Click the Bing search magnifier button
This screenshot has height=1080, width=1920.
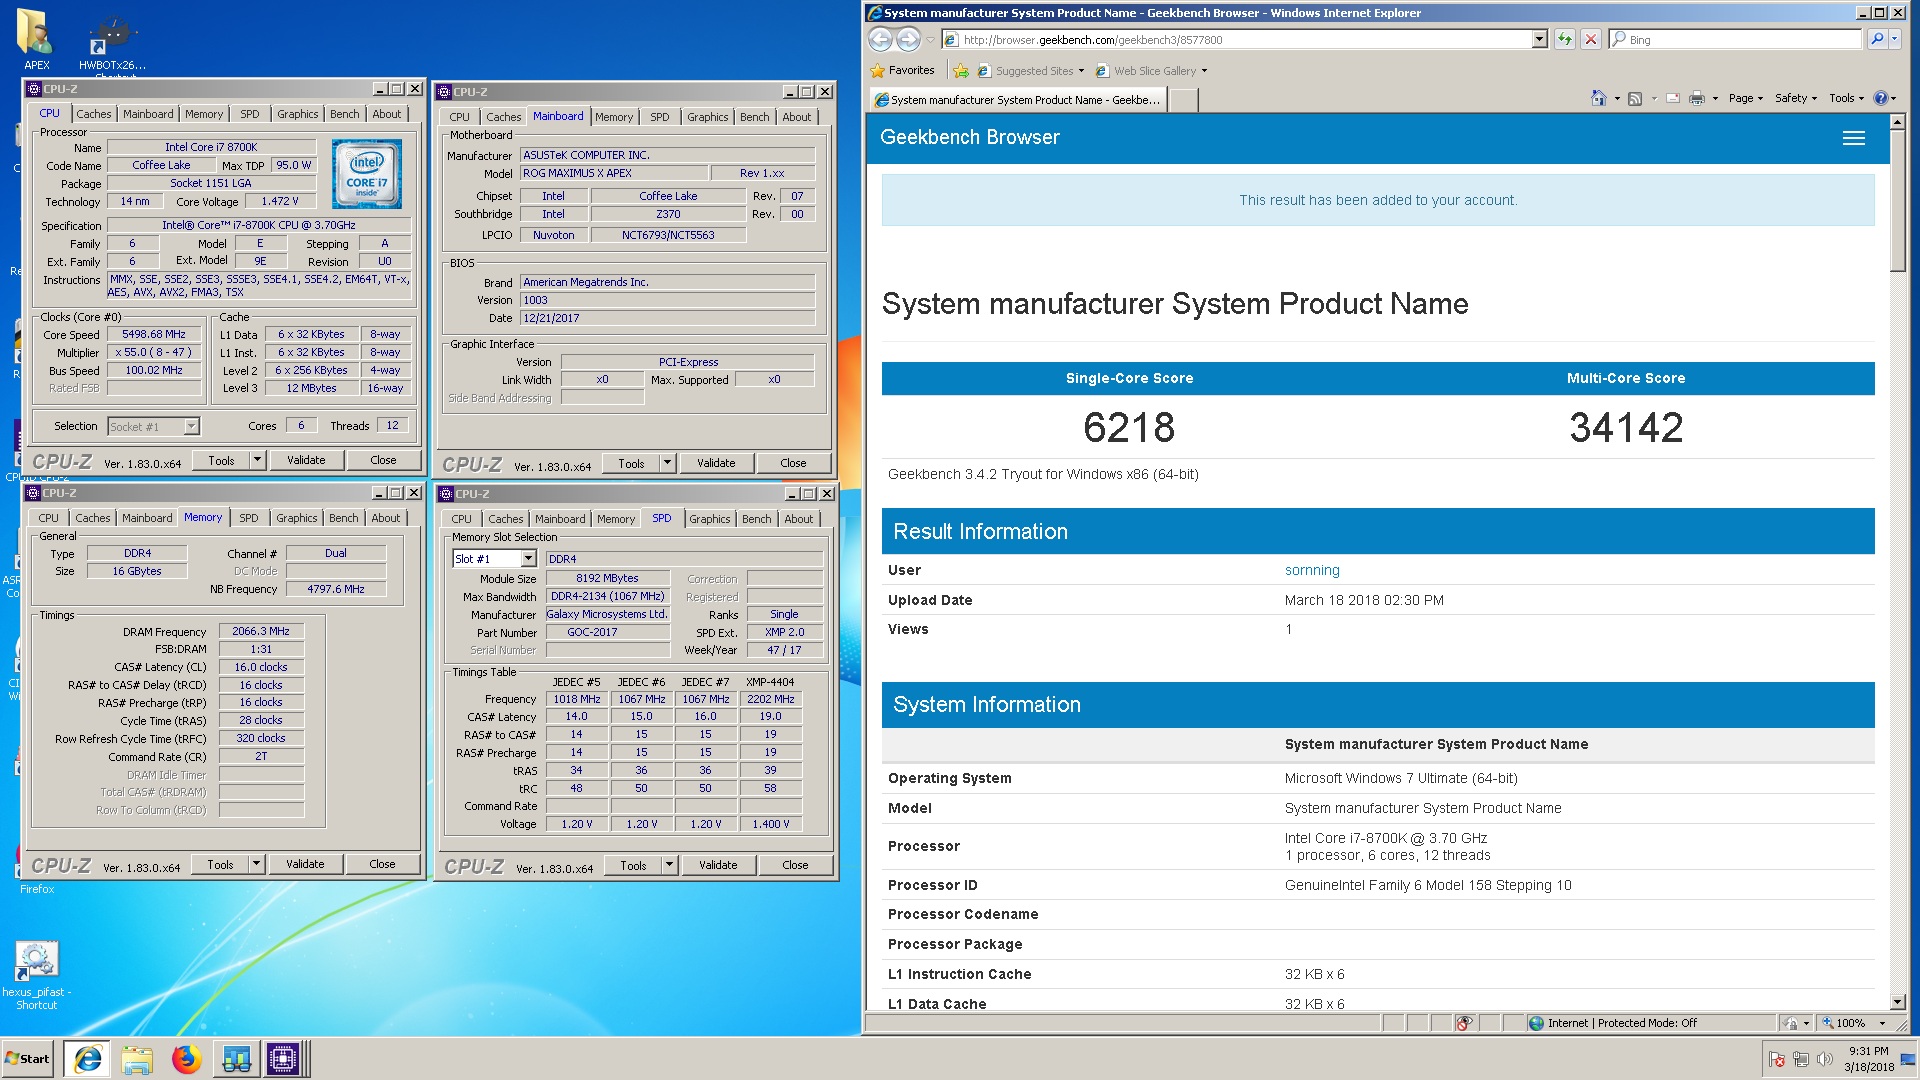pyautogui.click(x=1877, y=39)
